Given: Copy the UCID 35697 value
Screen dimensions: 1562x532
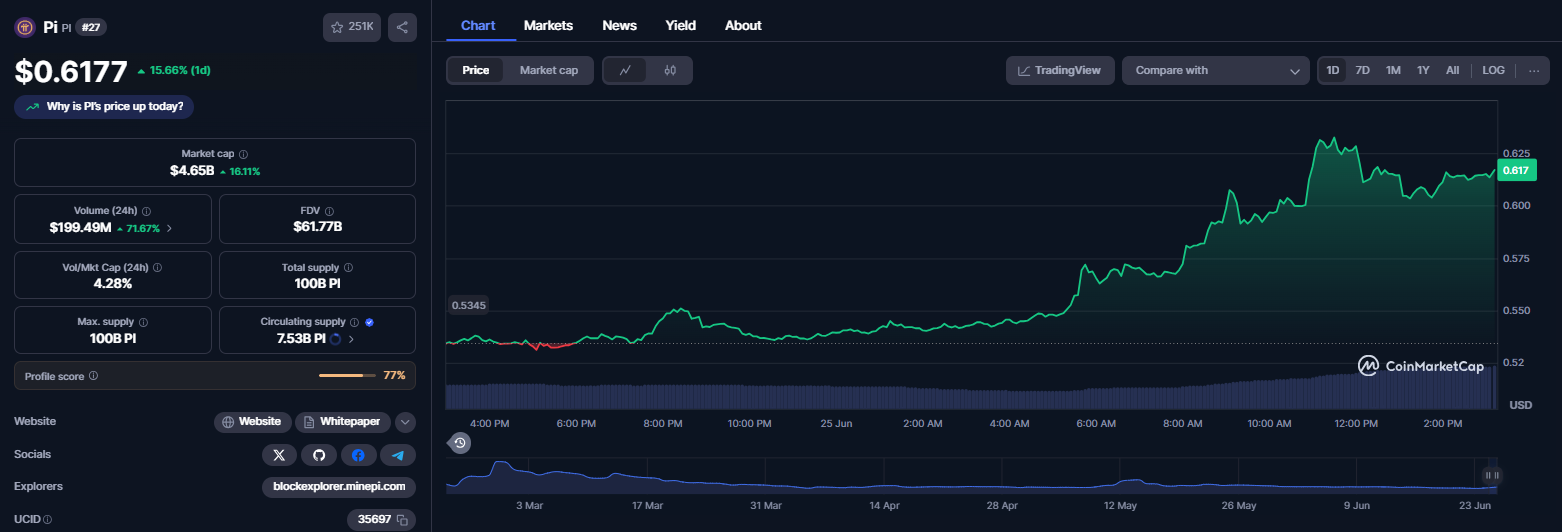Looking at the screenshot, I should point(402,520).
